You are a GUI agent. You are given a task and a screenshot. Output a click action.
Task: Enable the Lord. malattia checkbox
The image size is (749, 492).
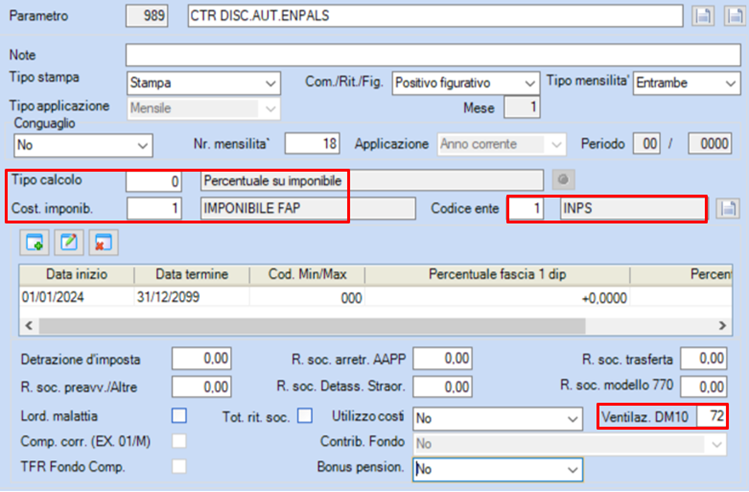tap(179, 416)
